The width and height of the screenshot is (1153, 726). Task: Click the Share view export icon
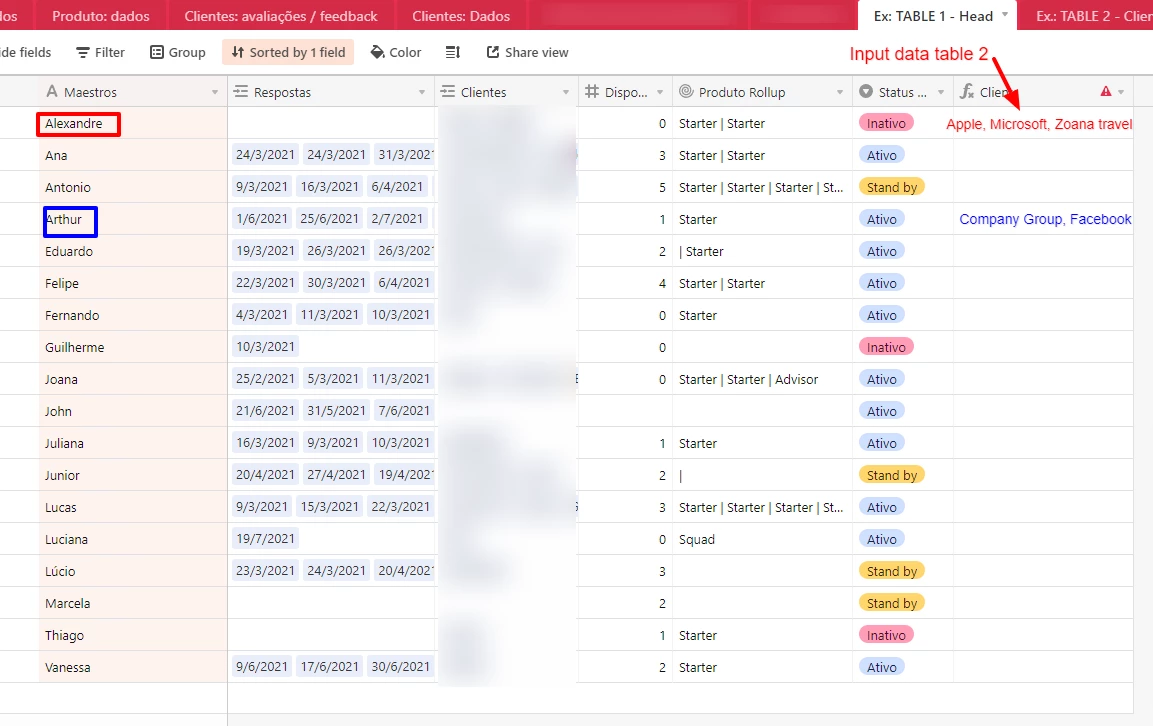(493, 51)
